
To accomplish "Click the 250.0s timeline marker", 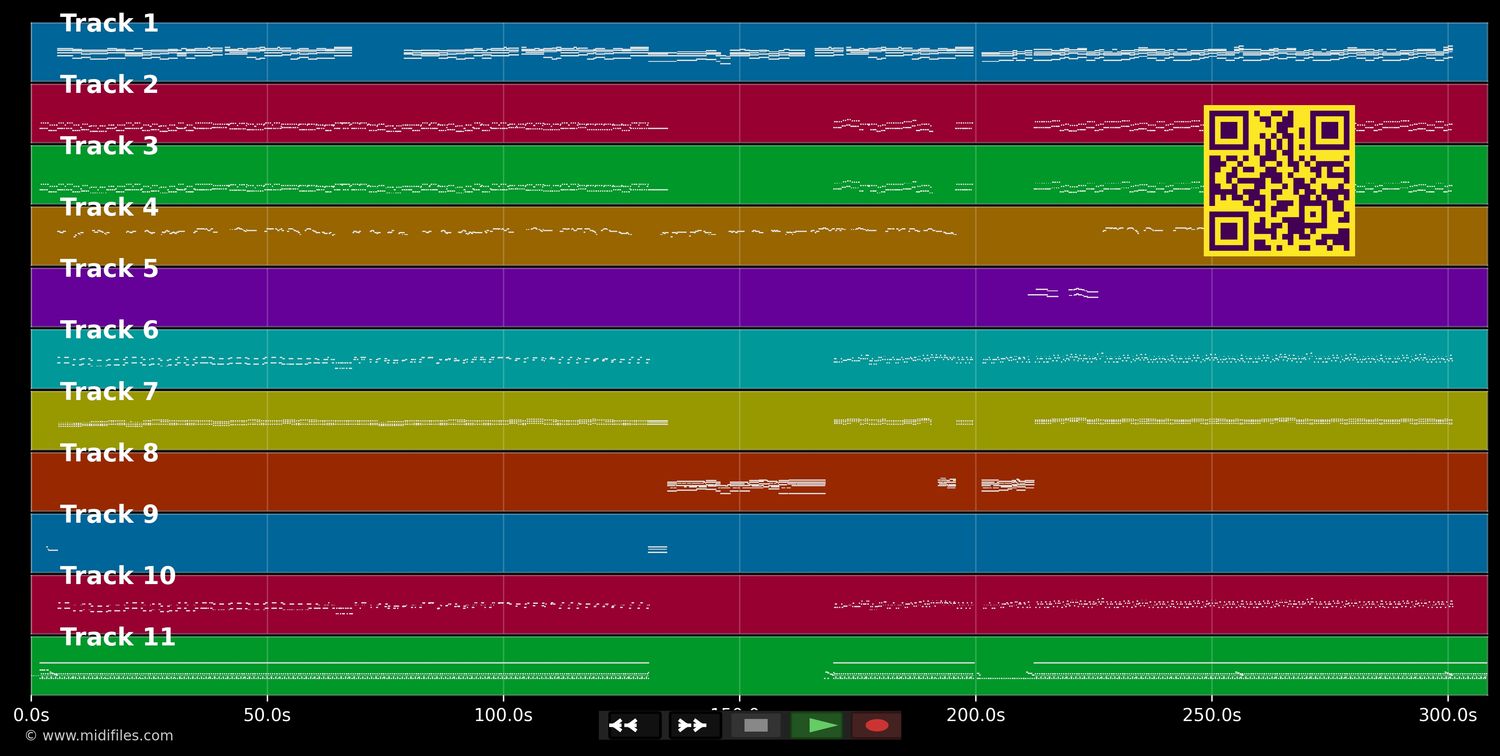I will (x=1212, y=715).
